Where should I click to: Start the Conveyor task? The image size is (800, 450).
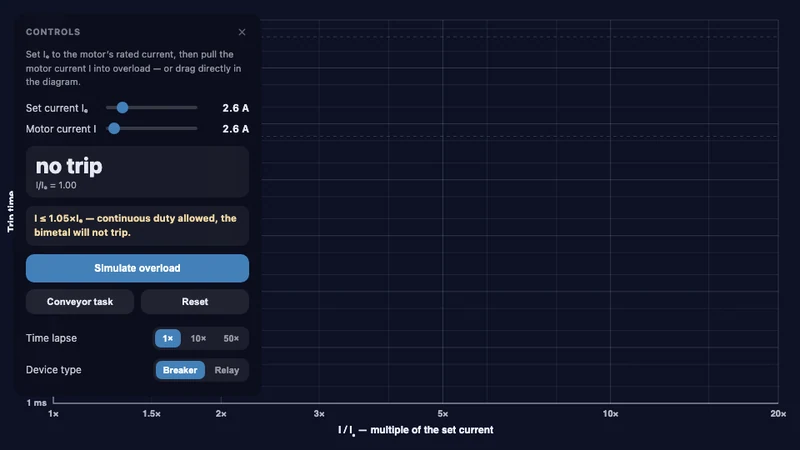click(x=80, y=302)
